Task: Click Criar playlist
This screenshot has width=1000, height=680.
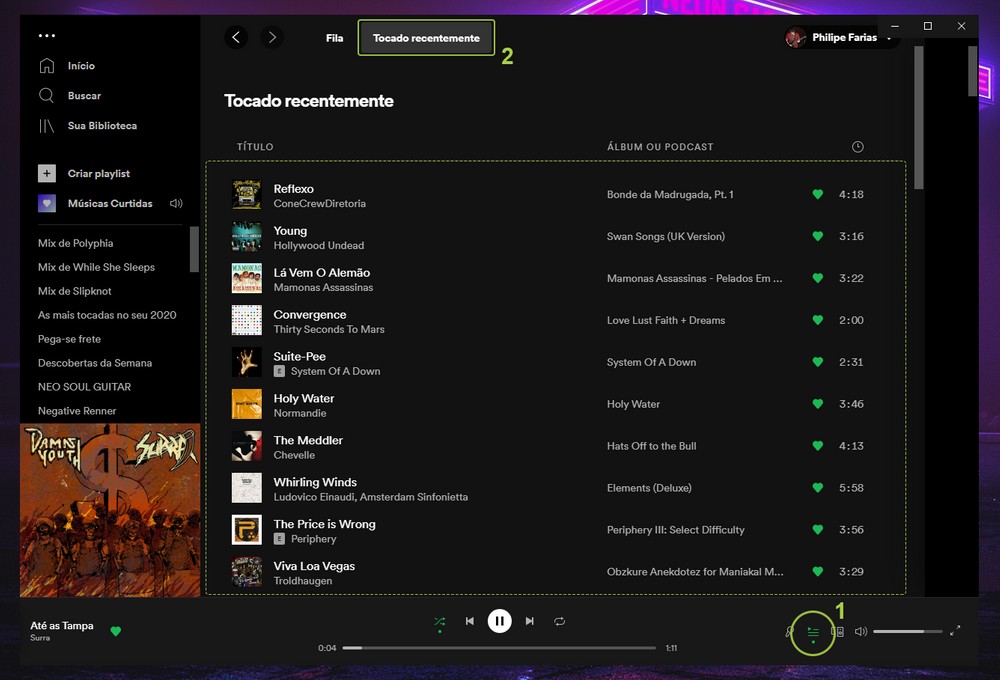Action: click(x=98, y=174)
